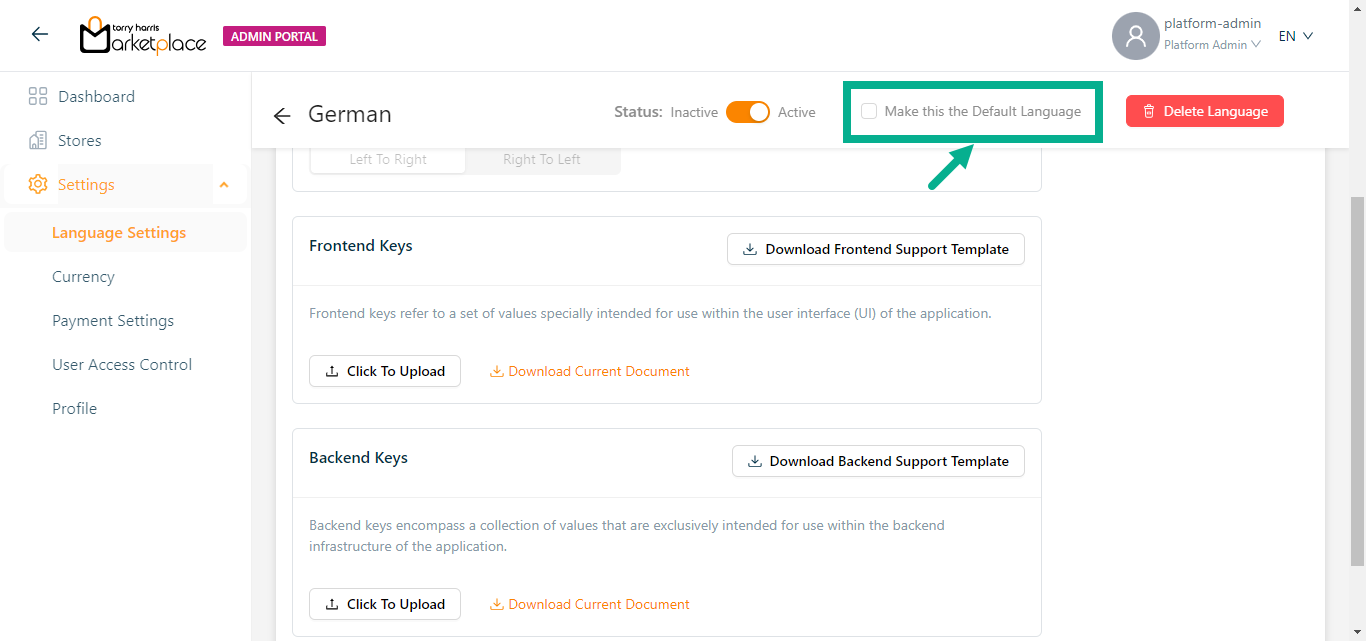The height and width of the screenshot is (641, 1366).
Task: Click the Marketplace logo
Action: click(143, 36)
